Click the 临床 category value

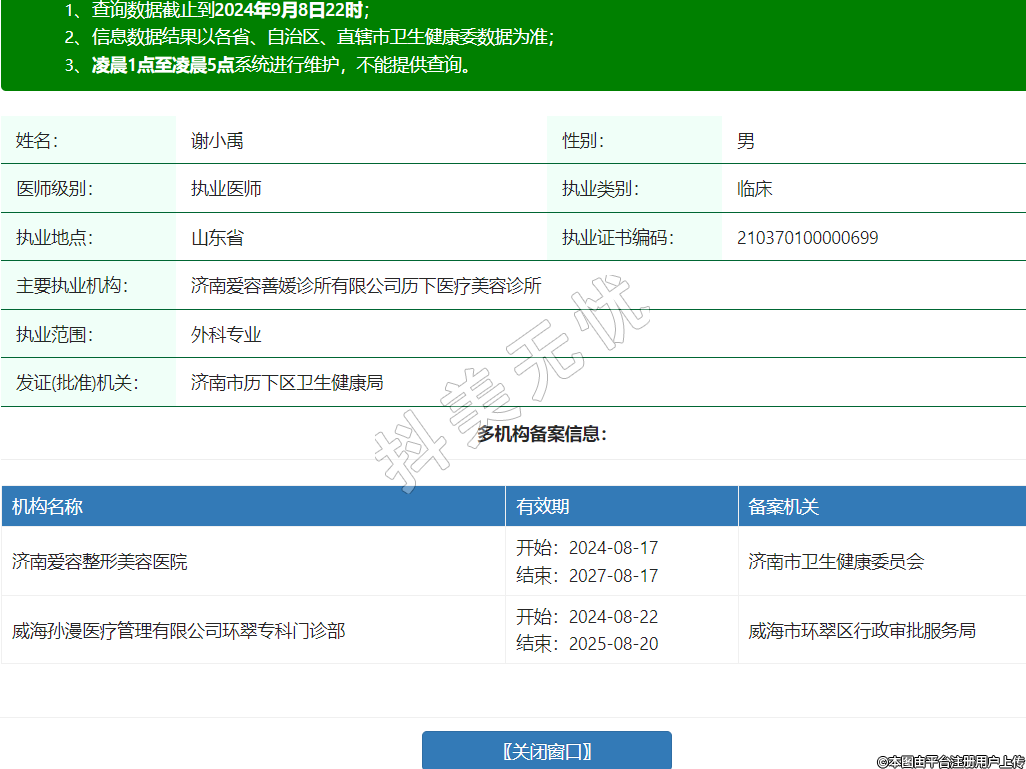(x=754, y=189)
